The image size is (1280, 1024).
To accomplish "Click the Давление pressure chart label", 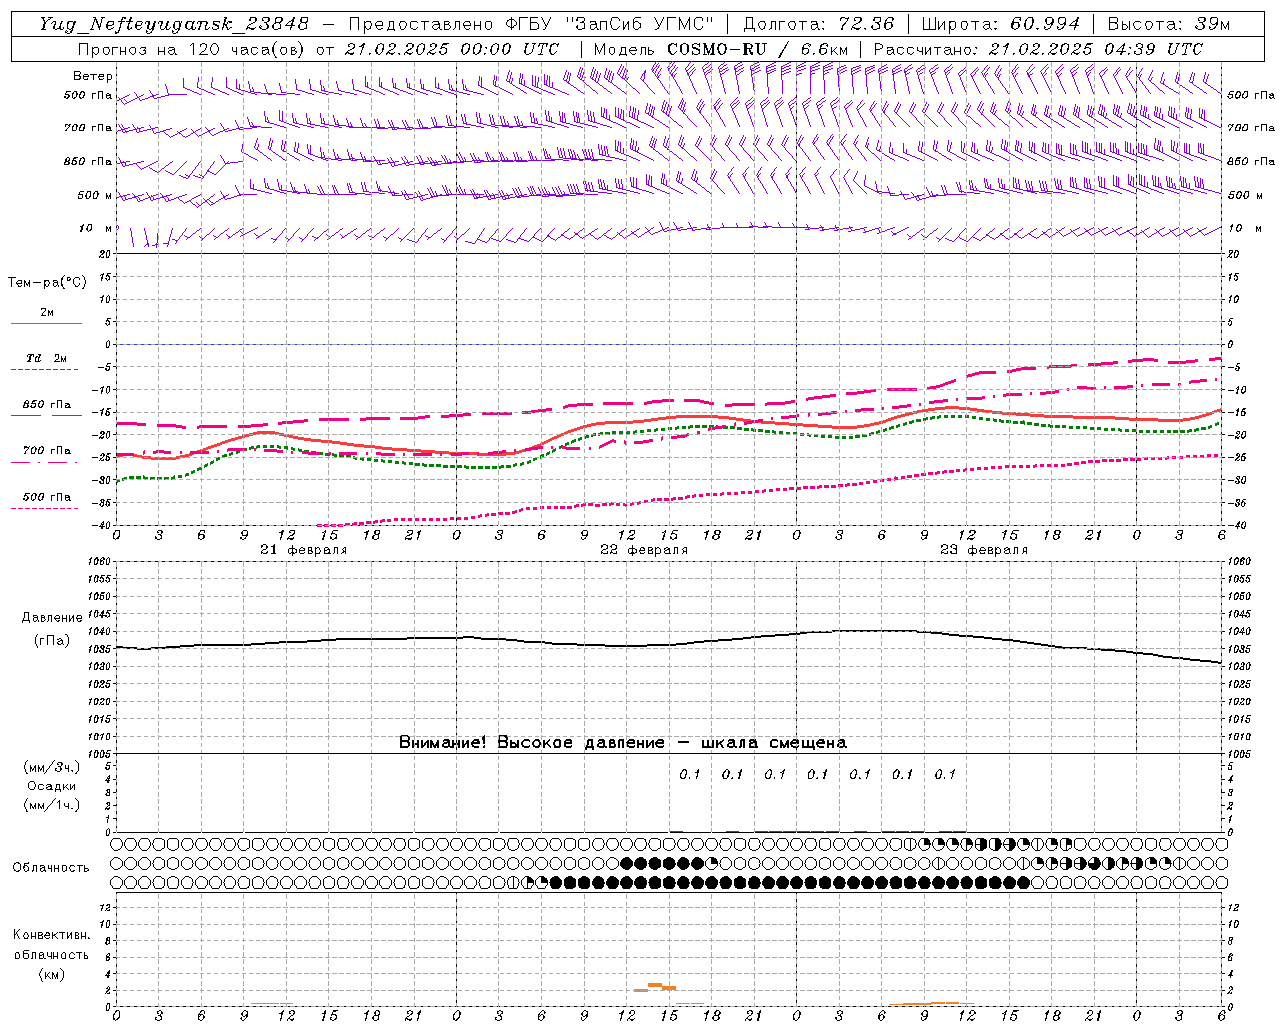I will [52, 618].
